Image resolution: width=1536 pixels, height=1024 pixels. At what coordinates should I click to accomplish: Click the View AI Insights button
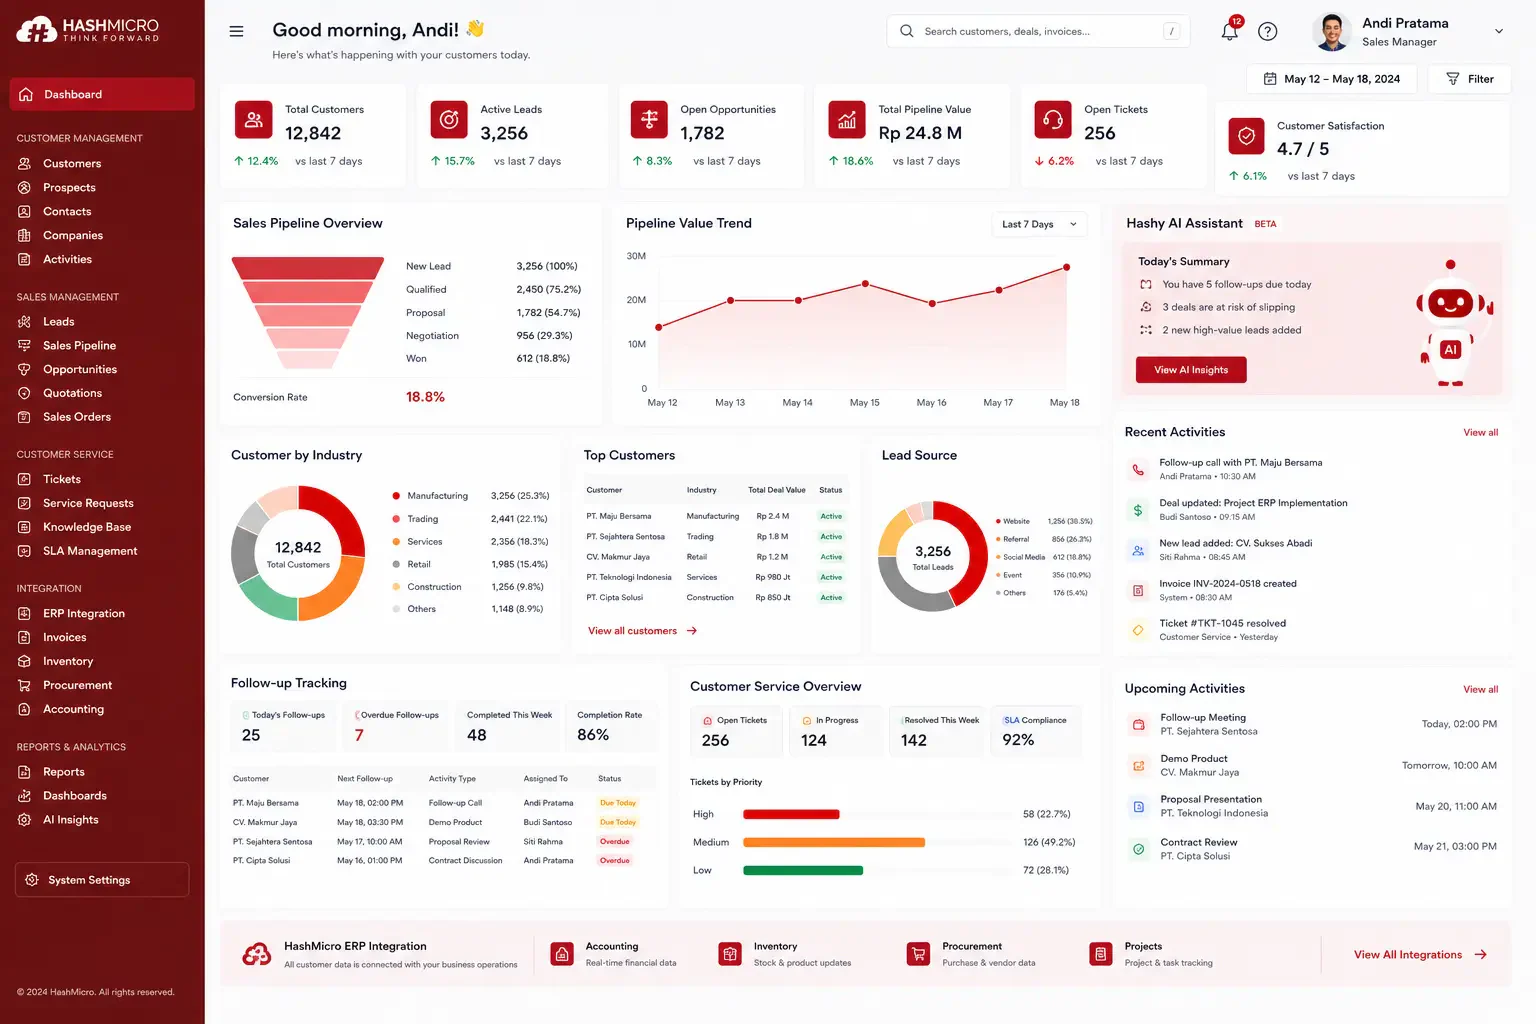[1191, 370]
